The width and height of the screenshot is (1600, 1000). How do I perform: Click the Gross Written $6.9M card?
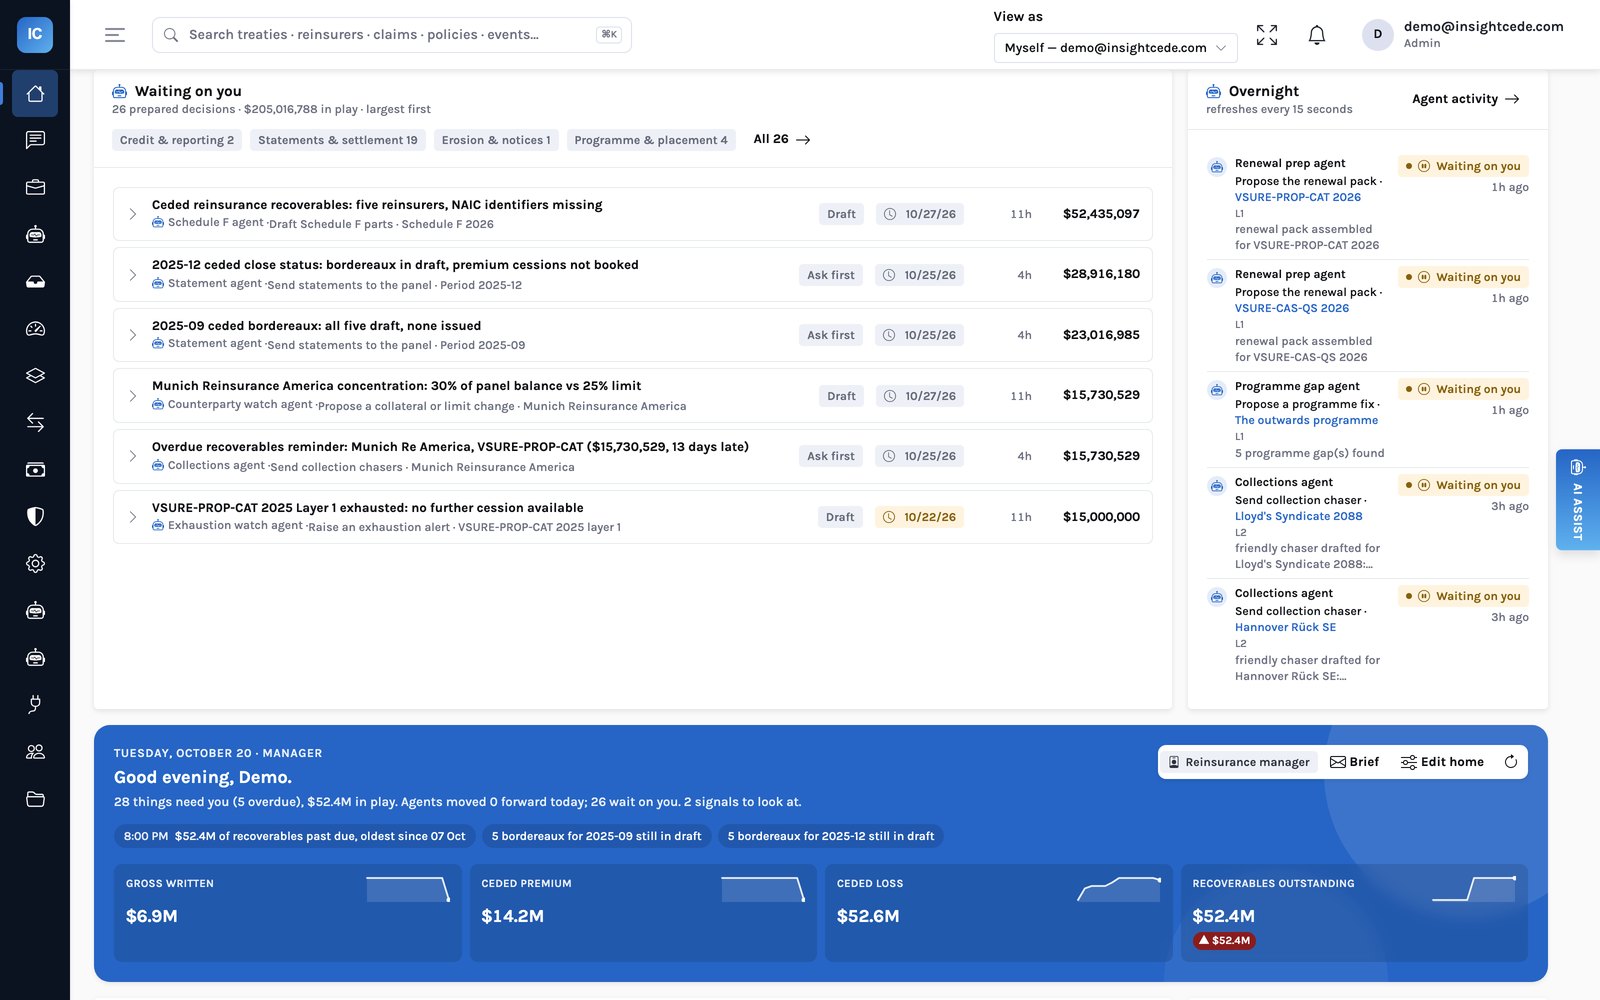click(x=287, y=913)
